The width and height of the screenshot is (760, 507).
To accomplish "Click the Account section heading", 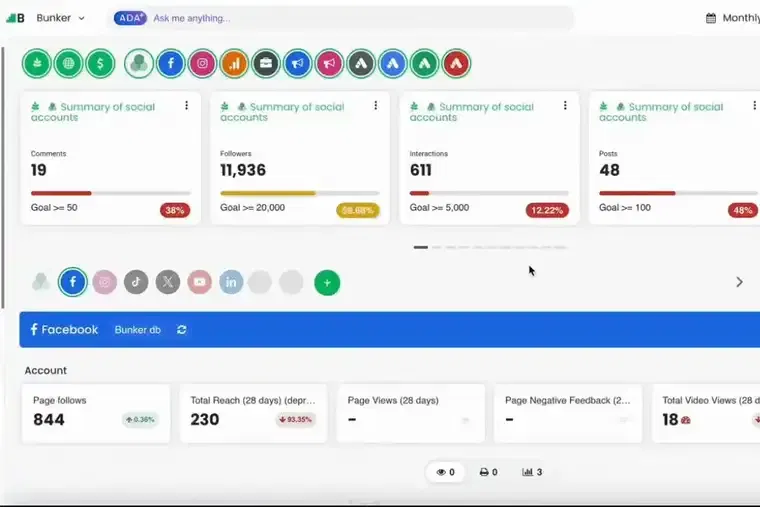I will [46, 370].
